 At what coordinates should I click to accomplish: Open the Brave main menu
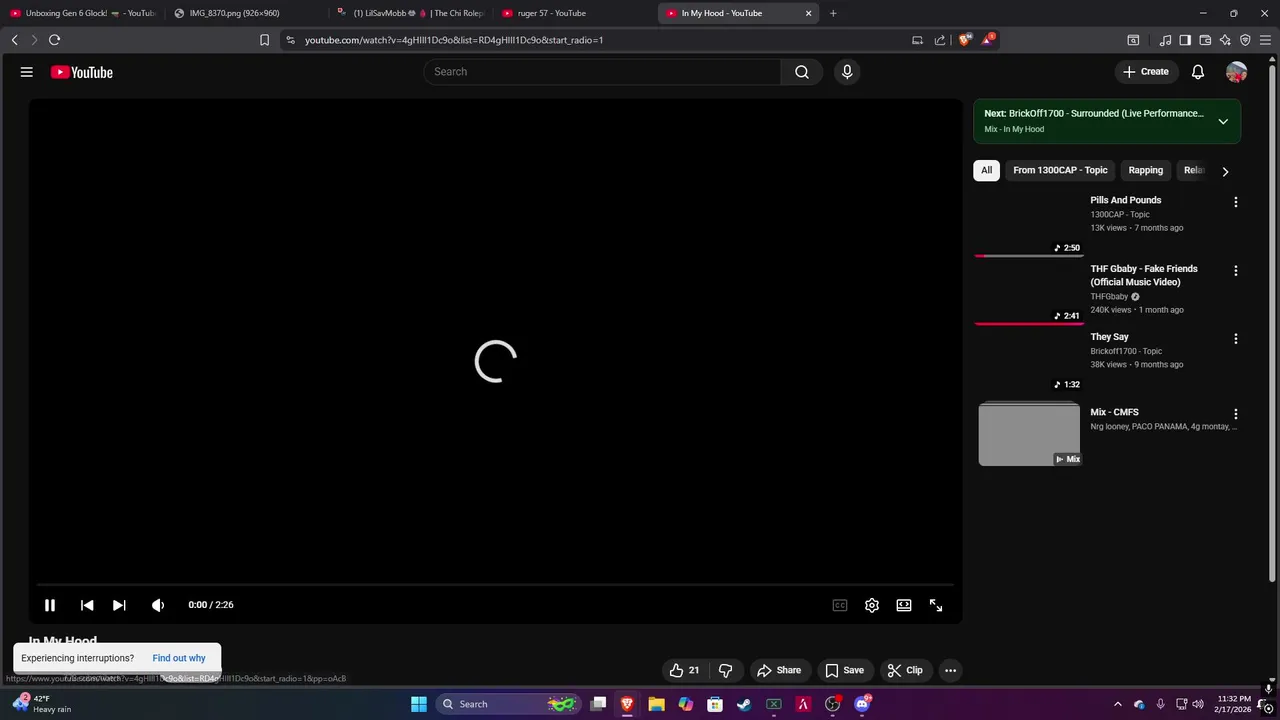click(1265, 40)
